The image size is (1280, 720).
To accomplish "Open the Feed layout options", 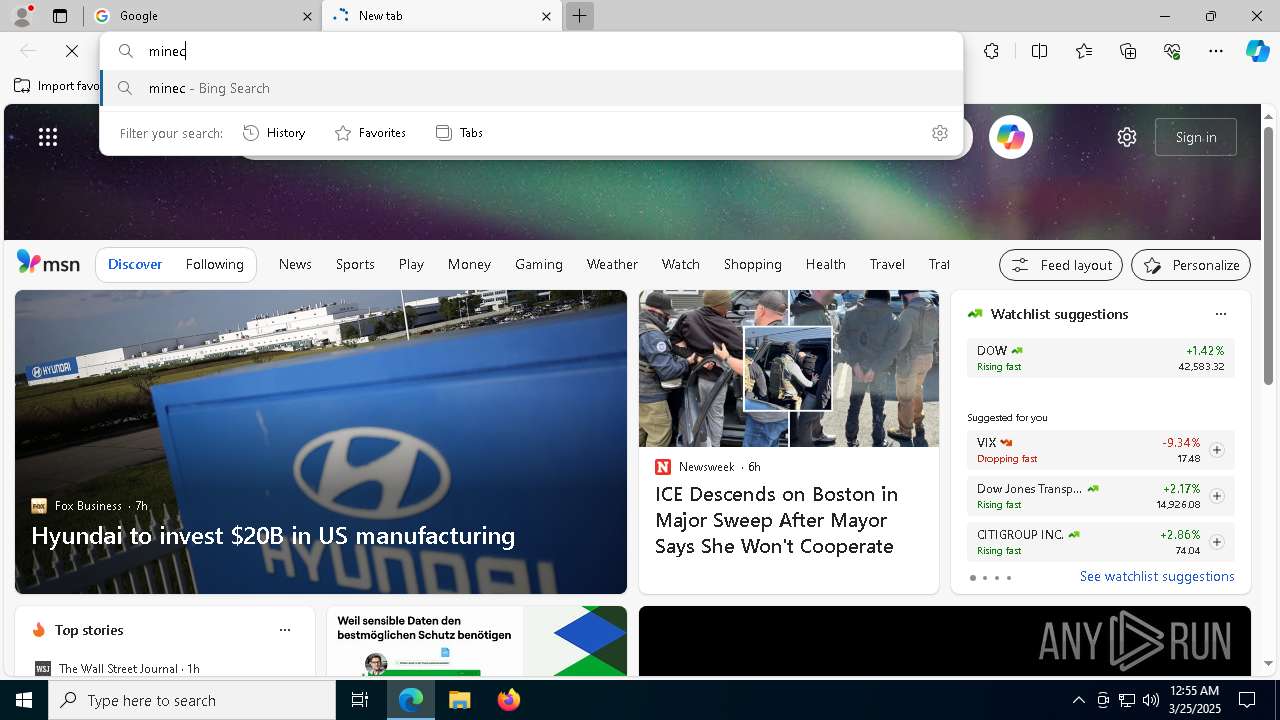I will (x=1061, y=265).
